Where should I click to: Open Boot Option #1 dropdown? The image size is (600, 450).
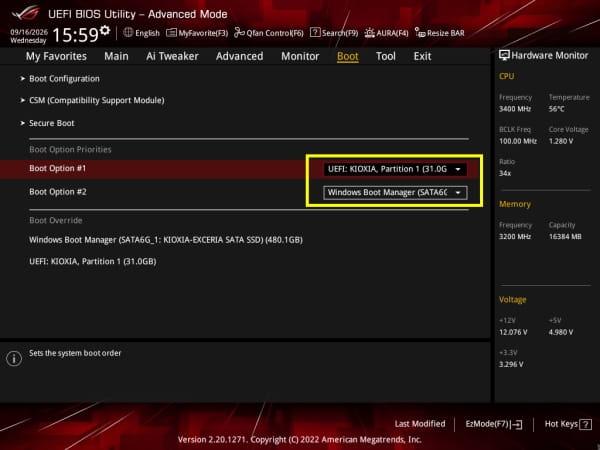395,169
